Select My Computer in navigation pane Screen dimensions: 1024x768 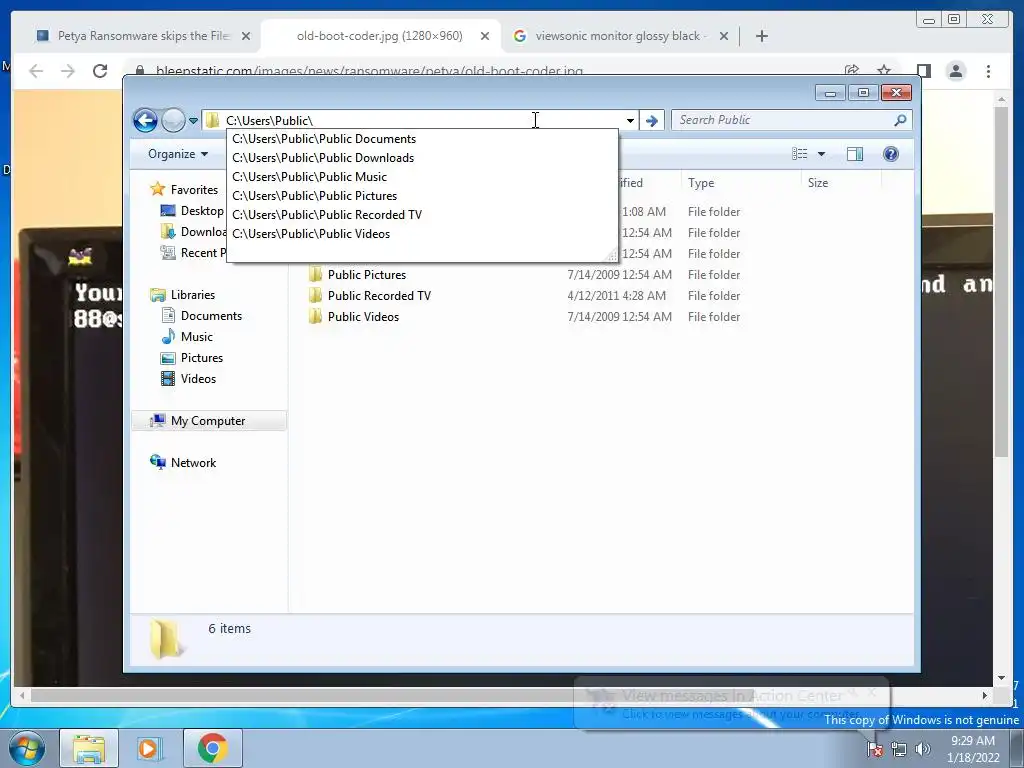pos(208,421)
